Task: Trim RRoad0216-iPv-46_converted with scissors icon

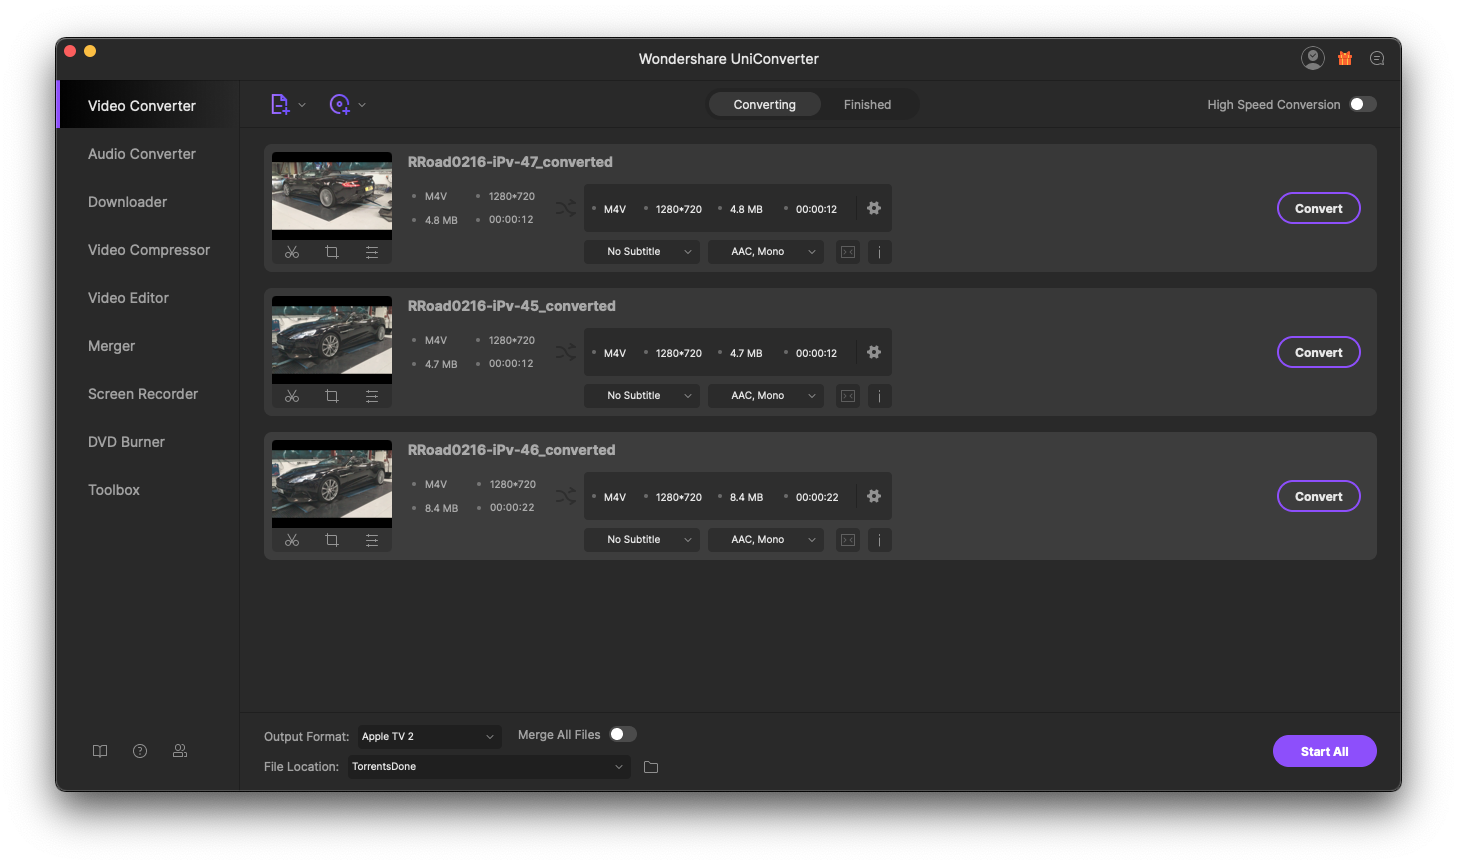Action: pyautogui.click(x=292, y=540)
